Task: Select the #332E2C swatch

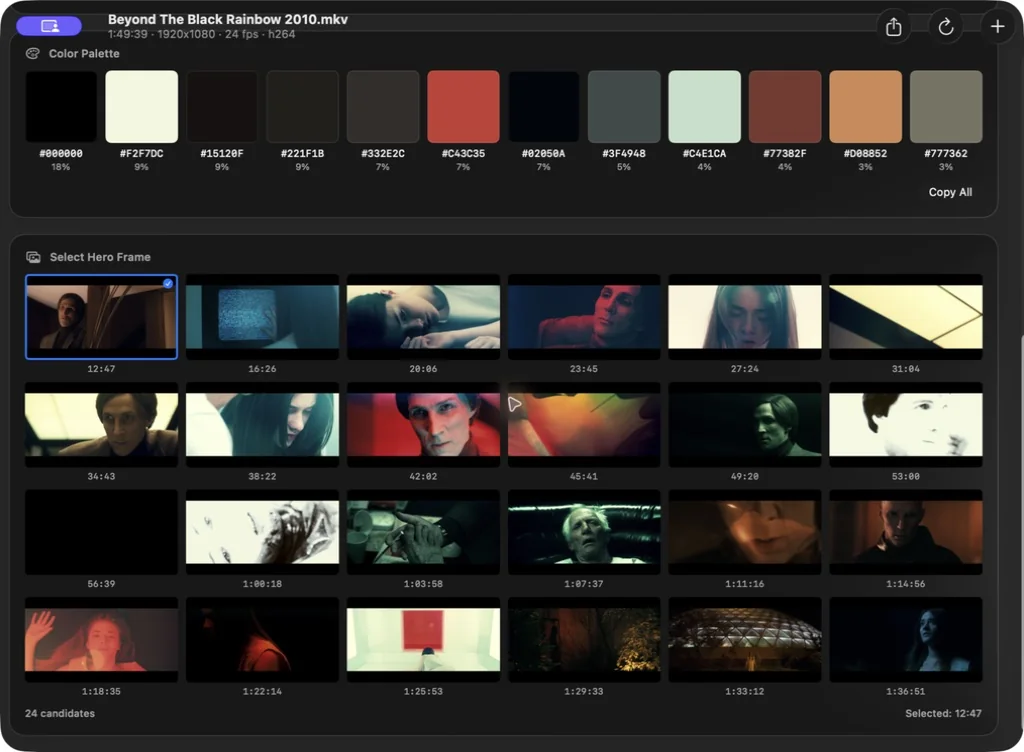Action: 383,106
